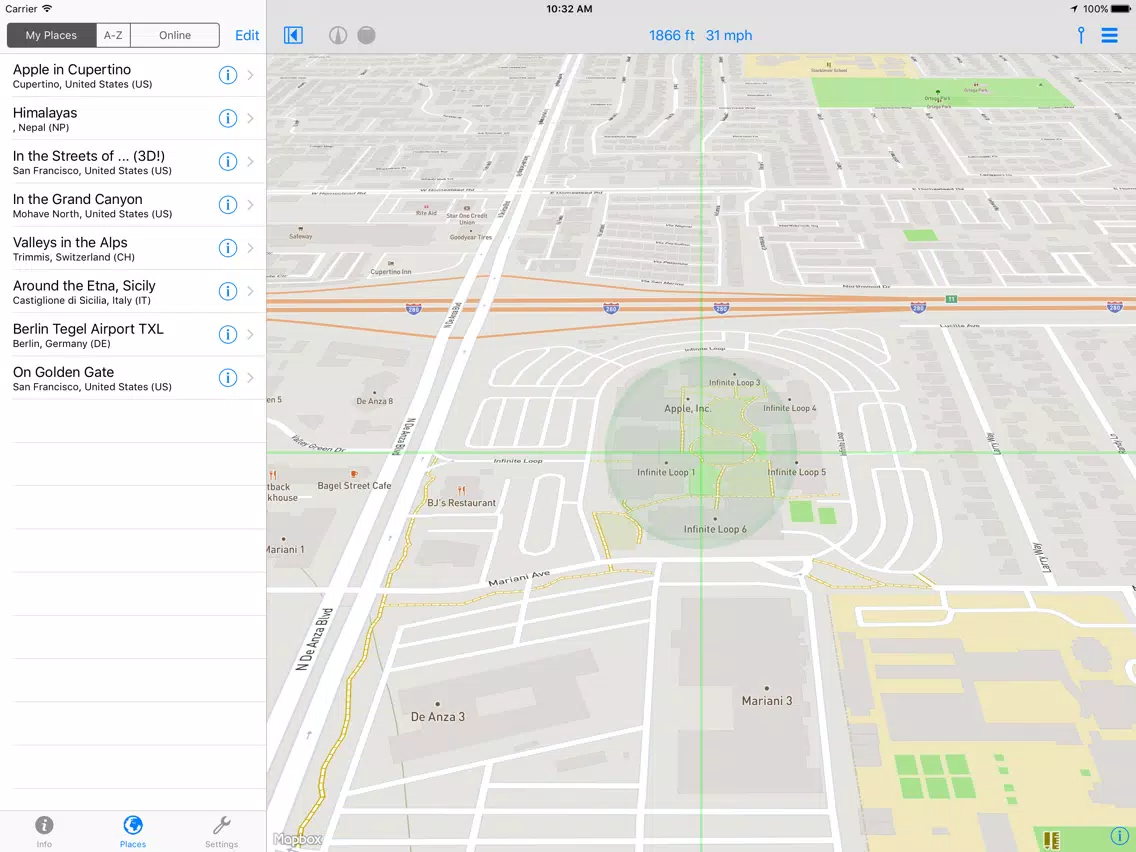Screen dimensions: 1136x852
Task: Open Berlin Tegel Airport chevron
Action: (250, 334)
